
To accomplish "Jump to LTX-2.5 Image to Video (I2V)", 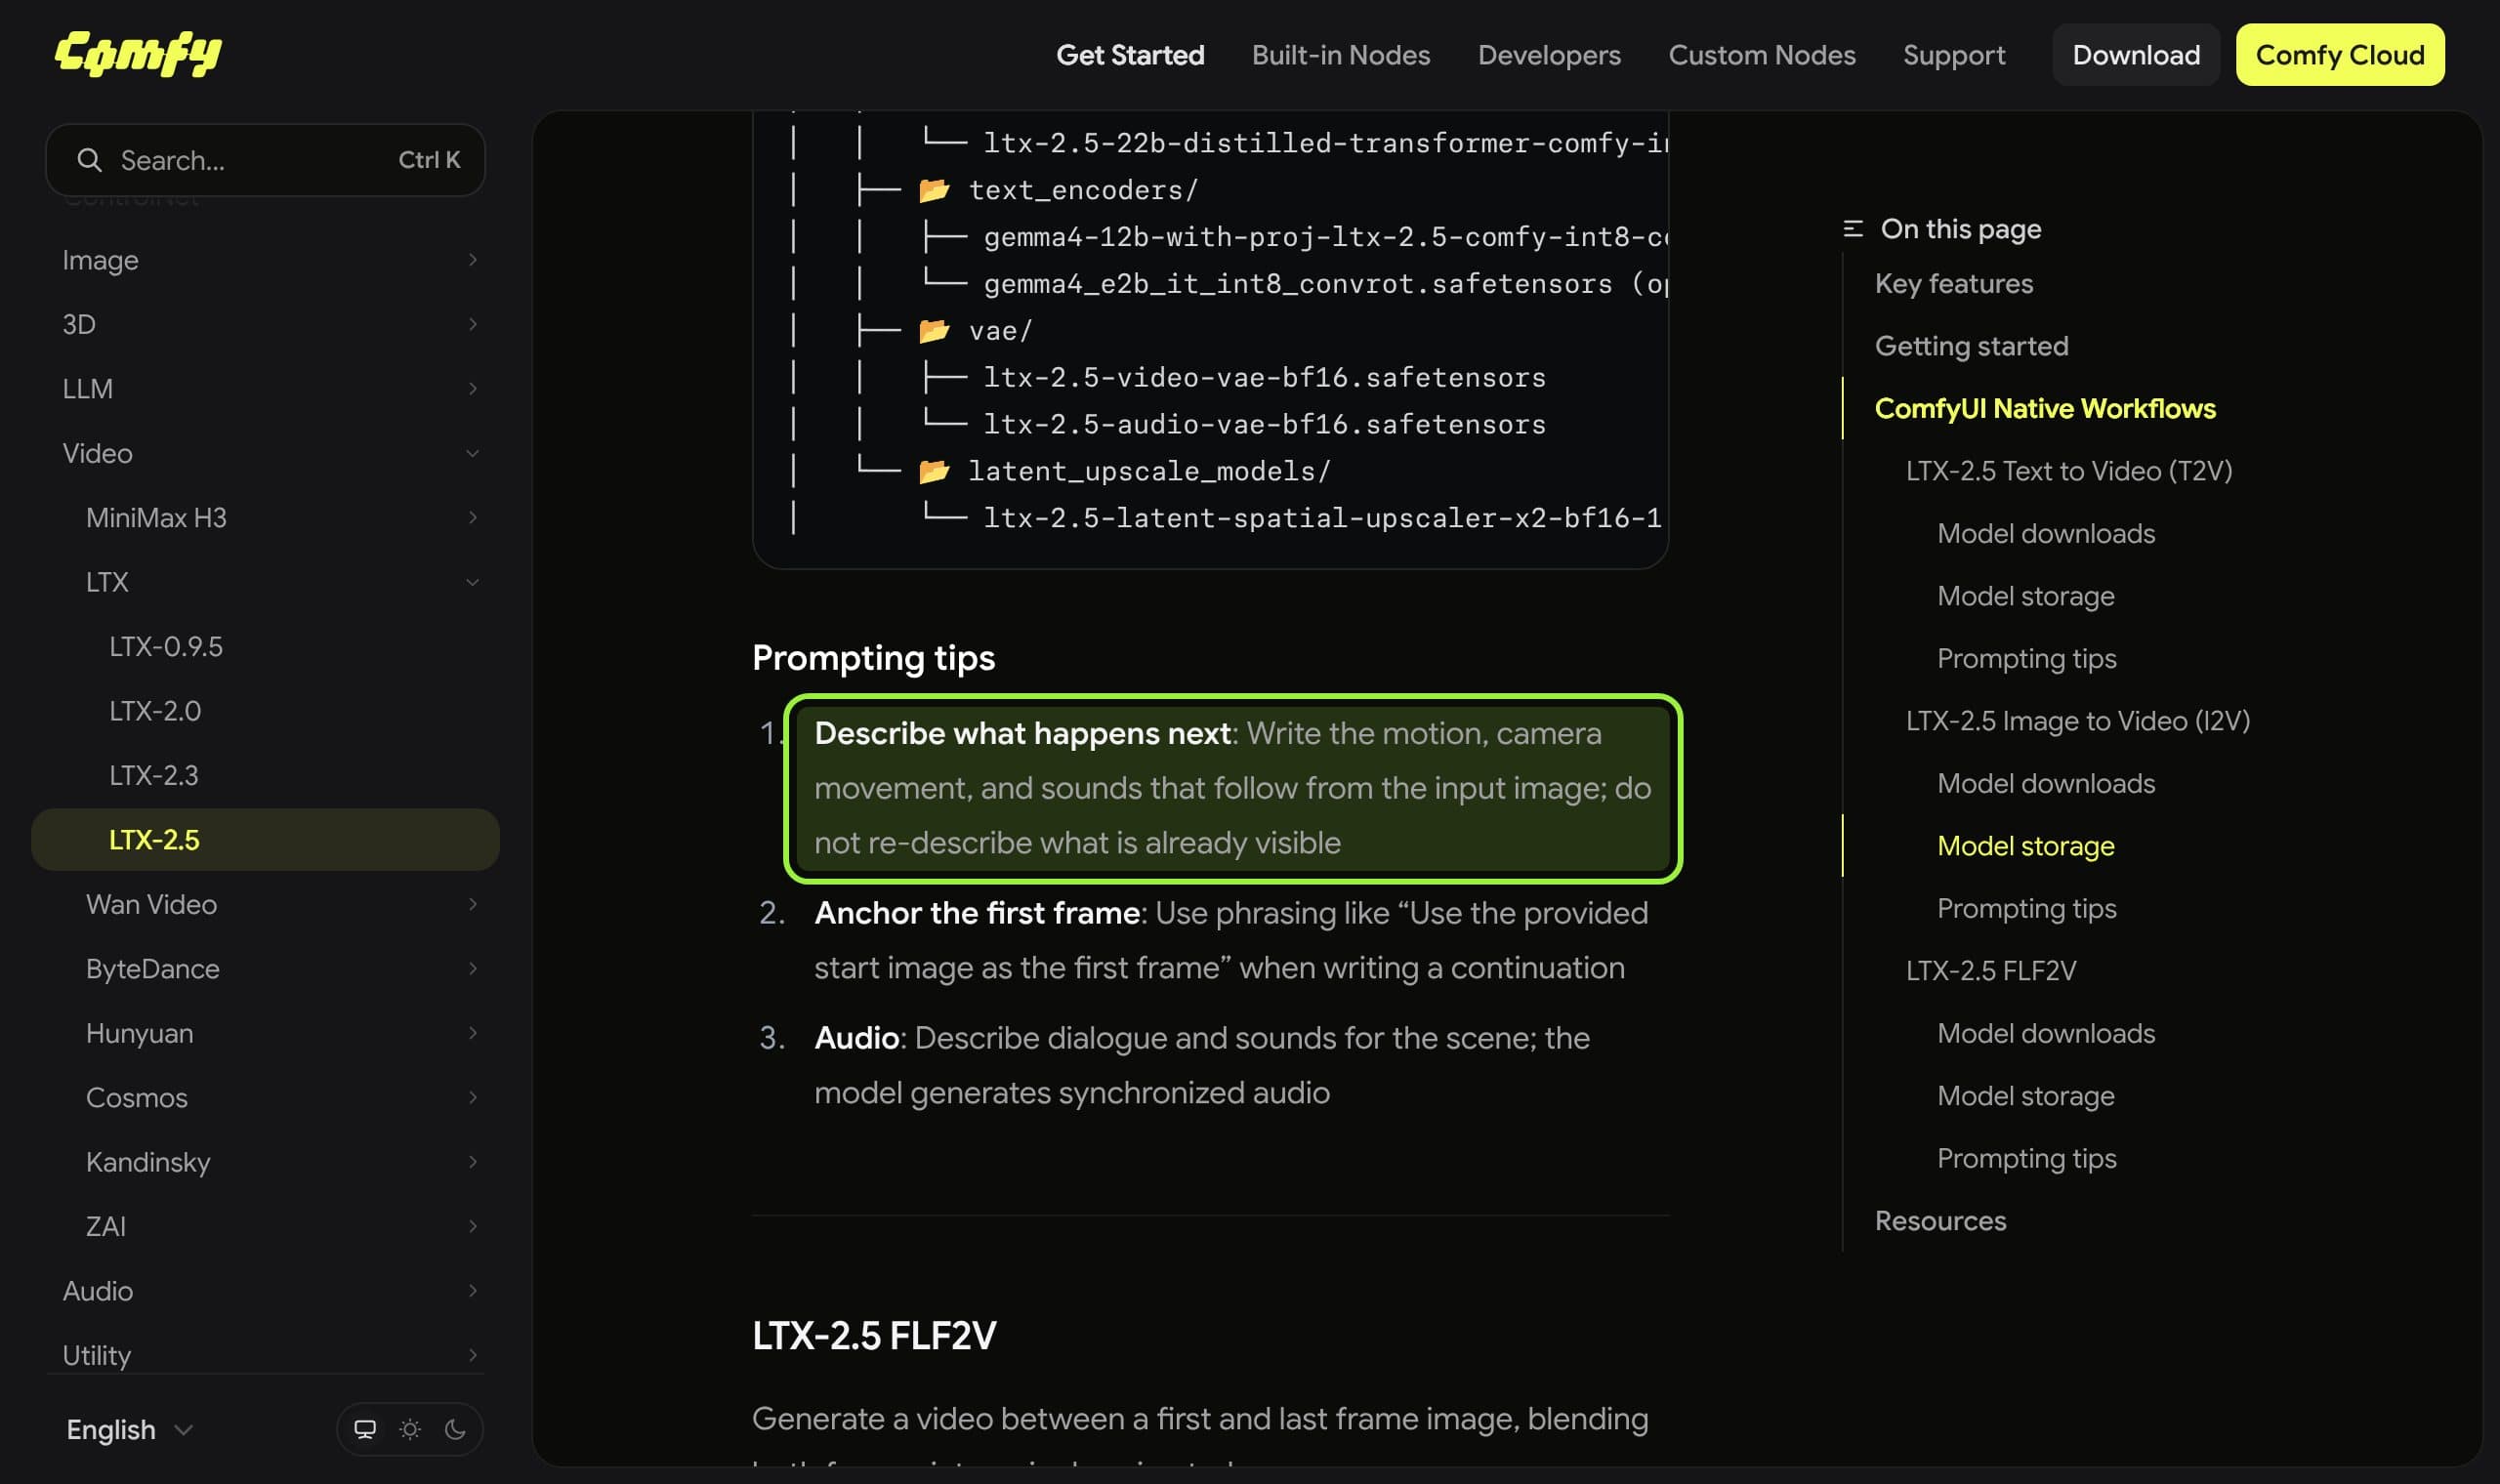I will coord(2077,721).
